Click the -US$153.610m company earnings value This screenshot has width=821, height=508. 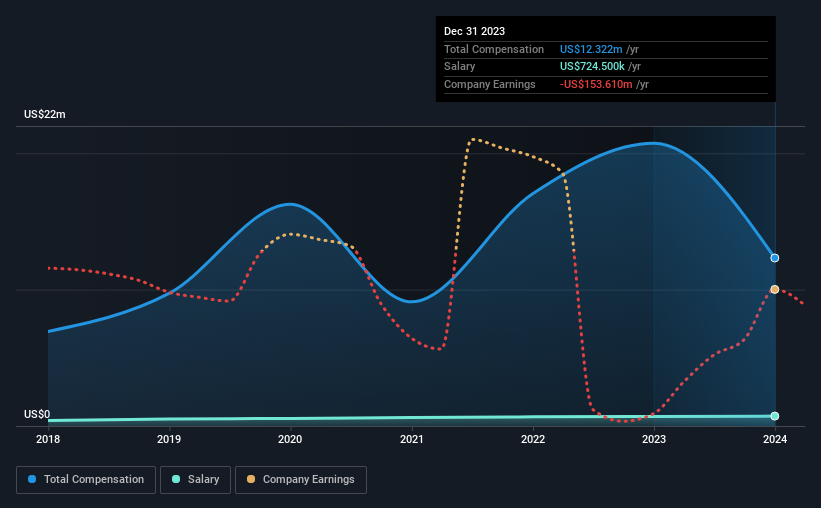(x=596, y=84)
